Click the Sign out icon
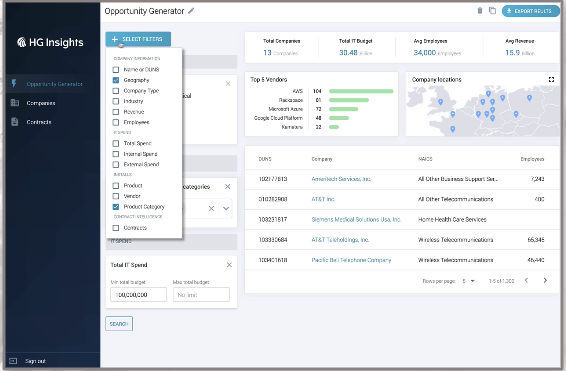 click(x=13, y=361)
